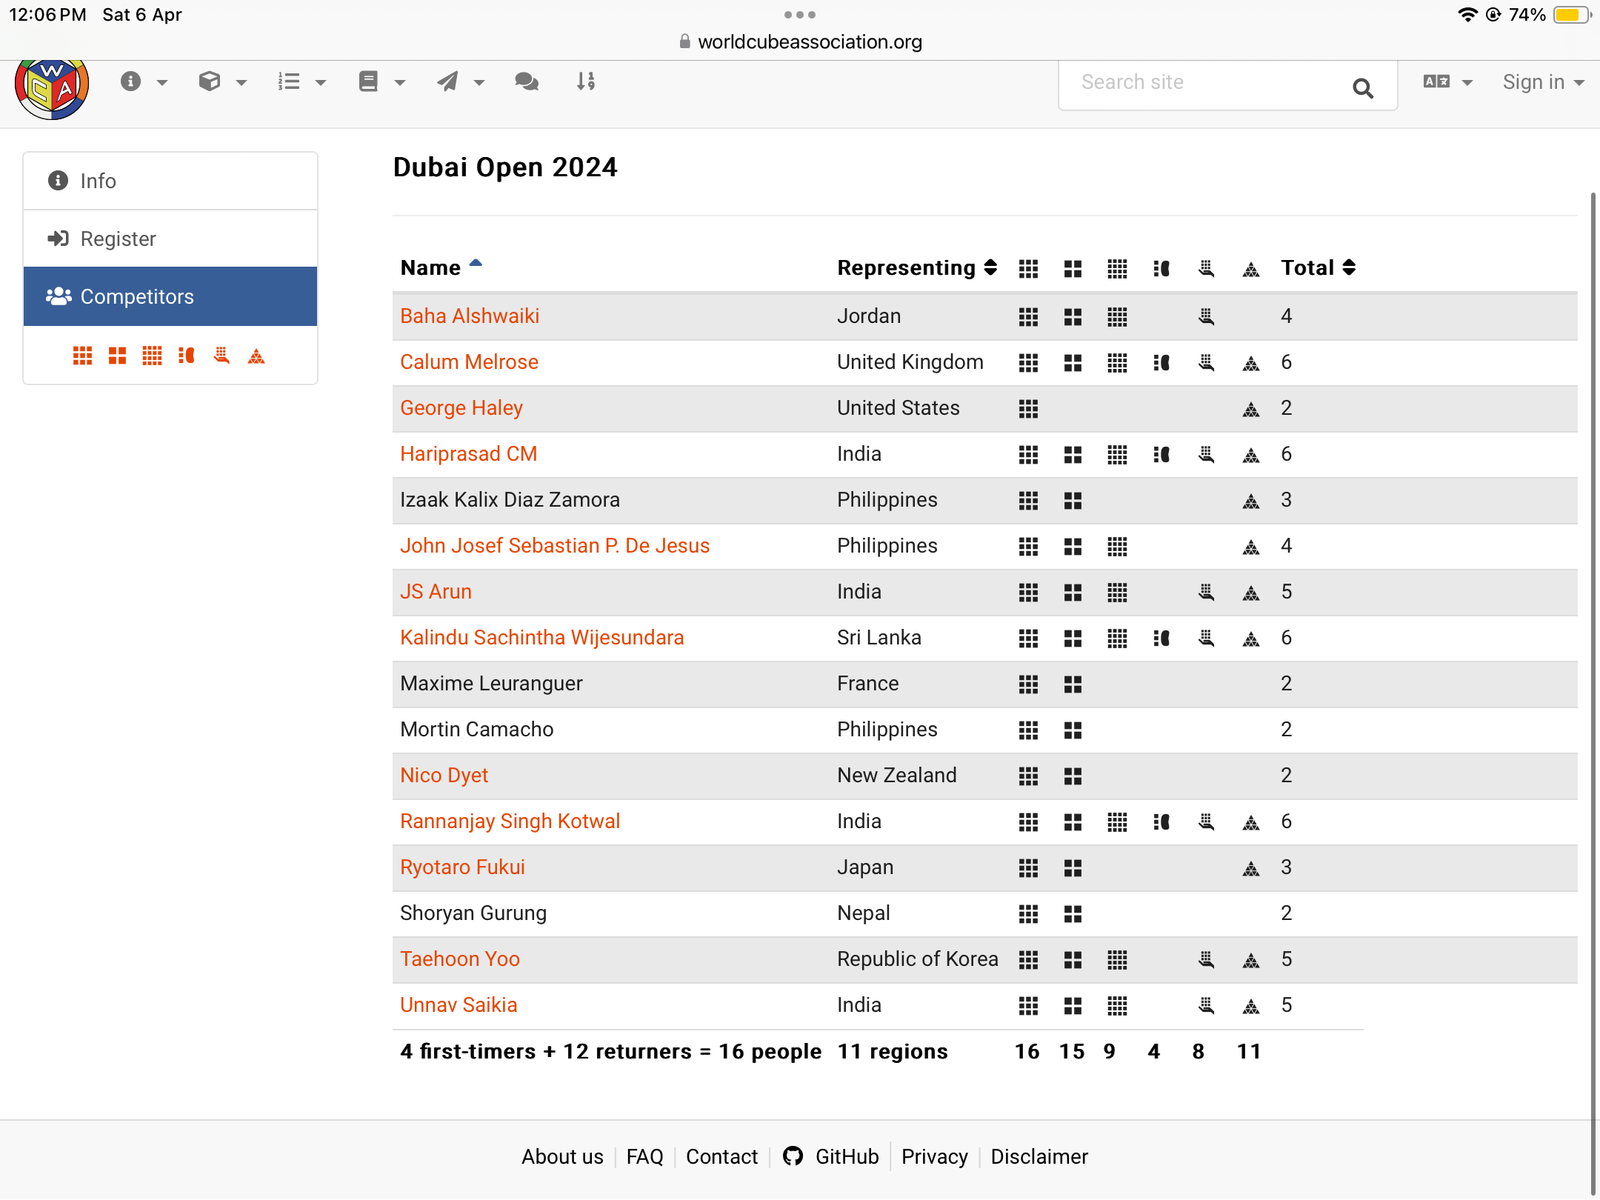The width and height of the screenshot is (1600, 1200).
Task: Expand the regulations book menu
Action: 381,82
